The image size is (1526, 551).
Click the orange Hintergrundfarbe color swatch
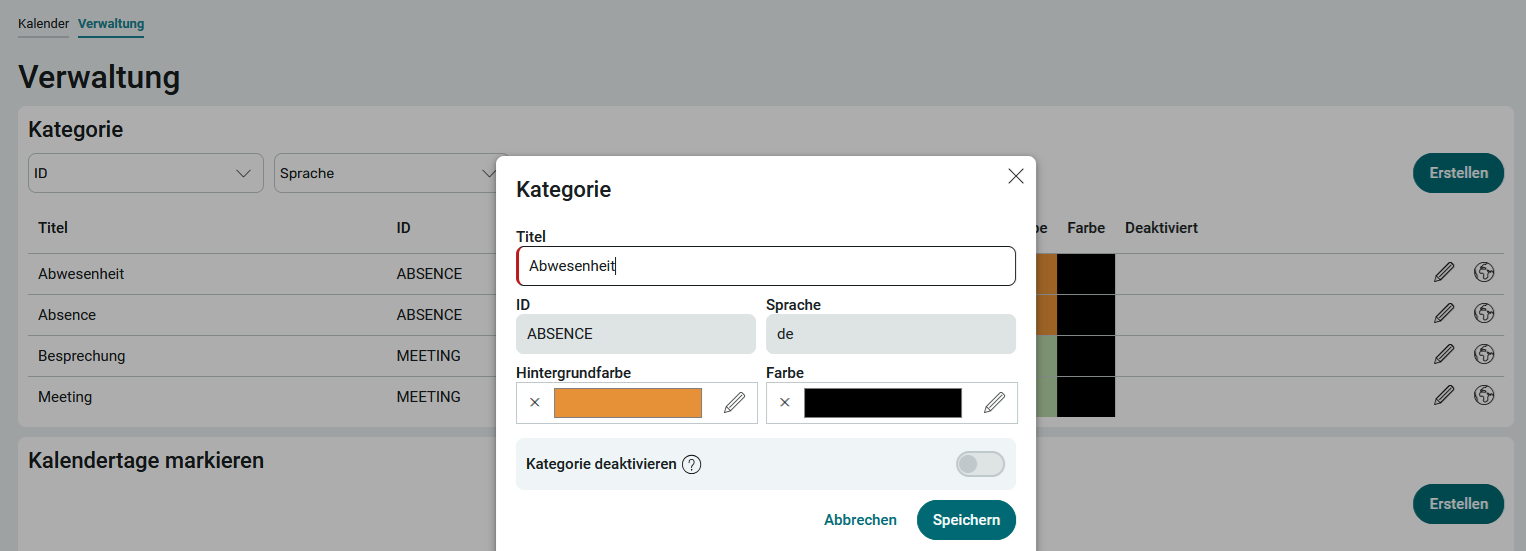pyautogui.click(x=628, y=403)
